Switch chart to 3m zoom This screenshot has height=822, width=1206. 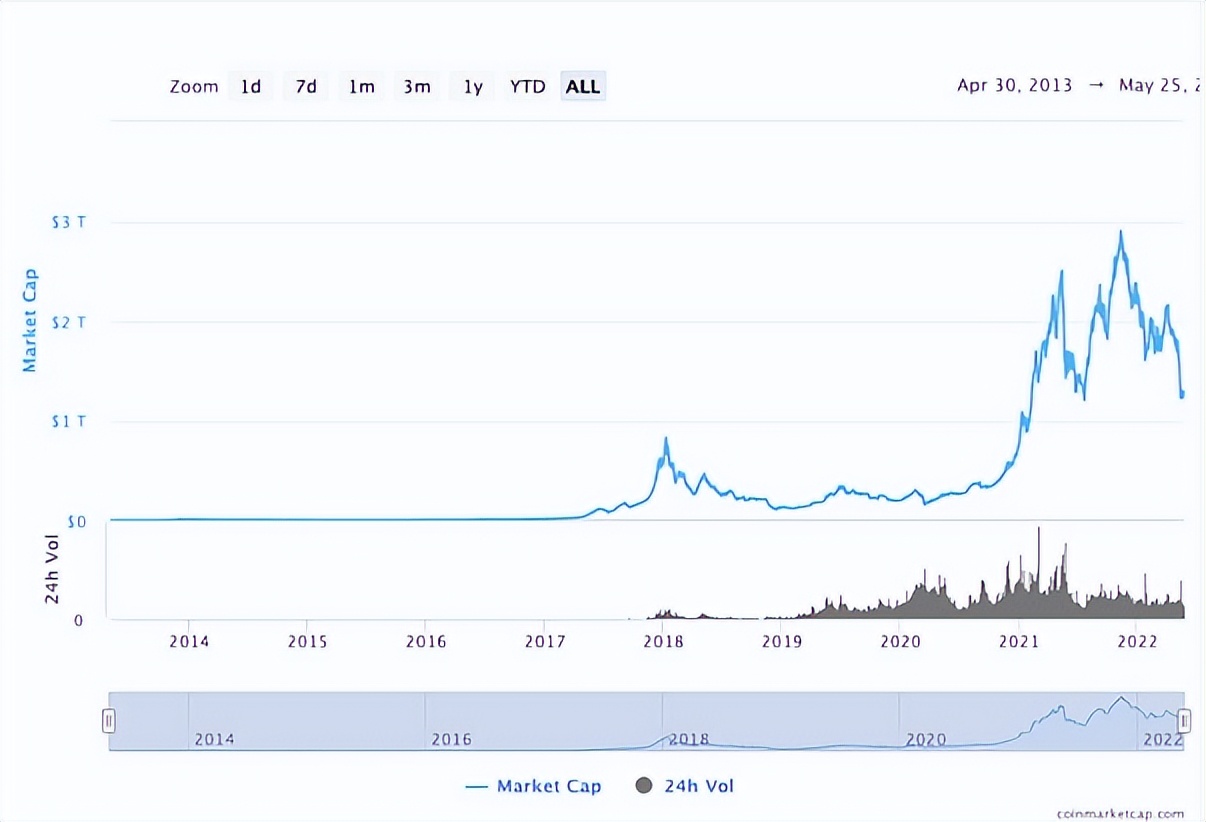pyautogui.click(x=417, y=87)
